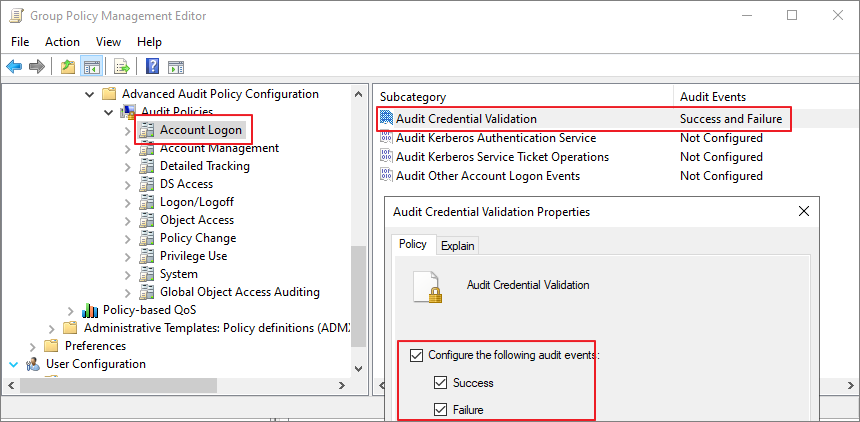
Task: Click the Global Object Access Auditing icon
Action: pyautogui.click(x=146, y=292)
